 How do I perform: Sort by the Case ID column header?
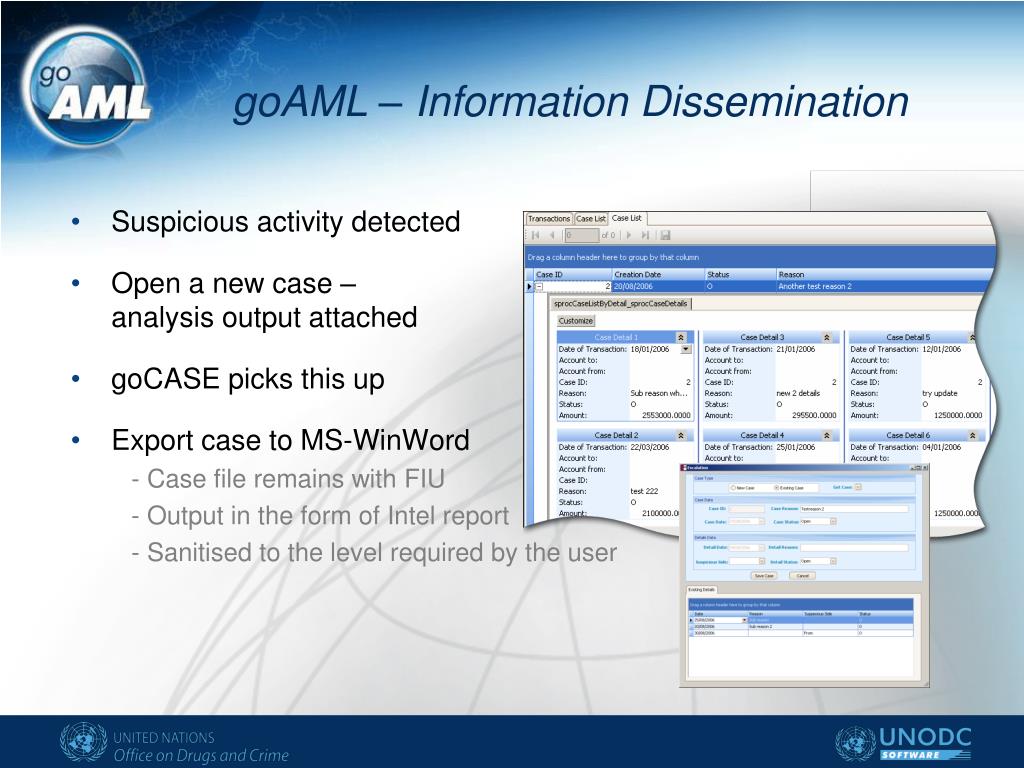coord(572,275)
